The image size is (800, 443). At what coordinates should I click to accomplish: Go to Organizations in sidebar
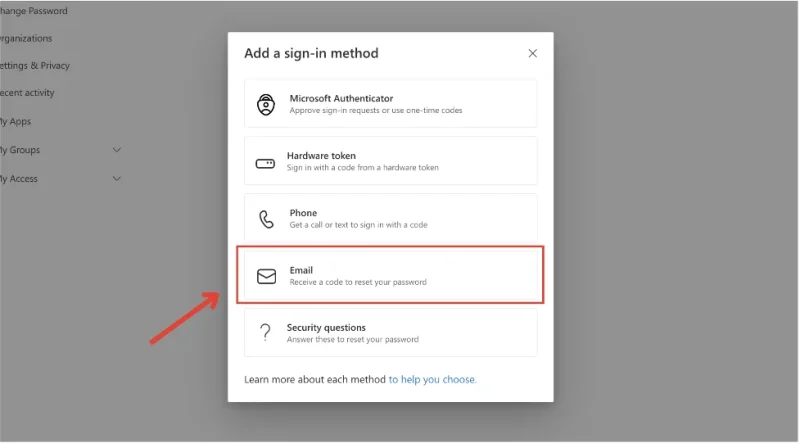tap(26, 38)
